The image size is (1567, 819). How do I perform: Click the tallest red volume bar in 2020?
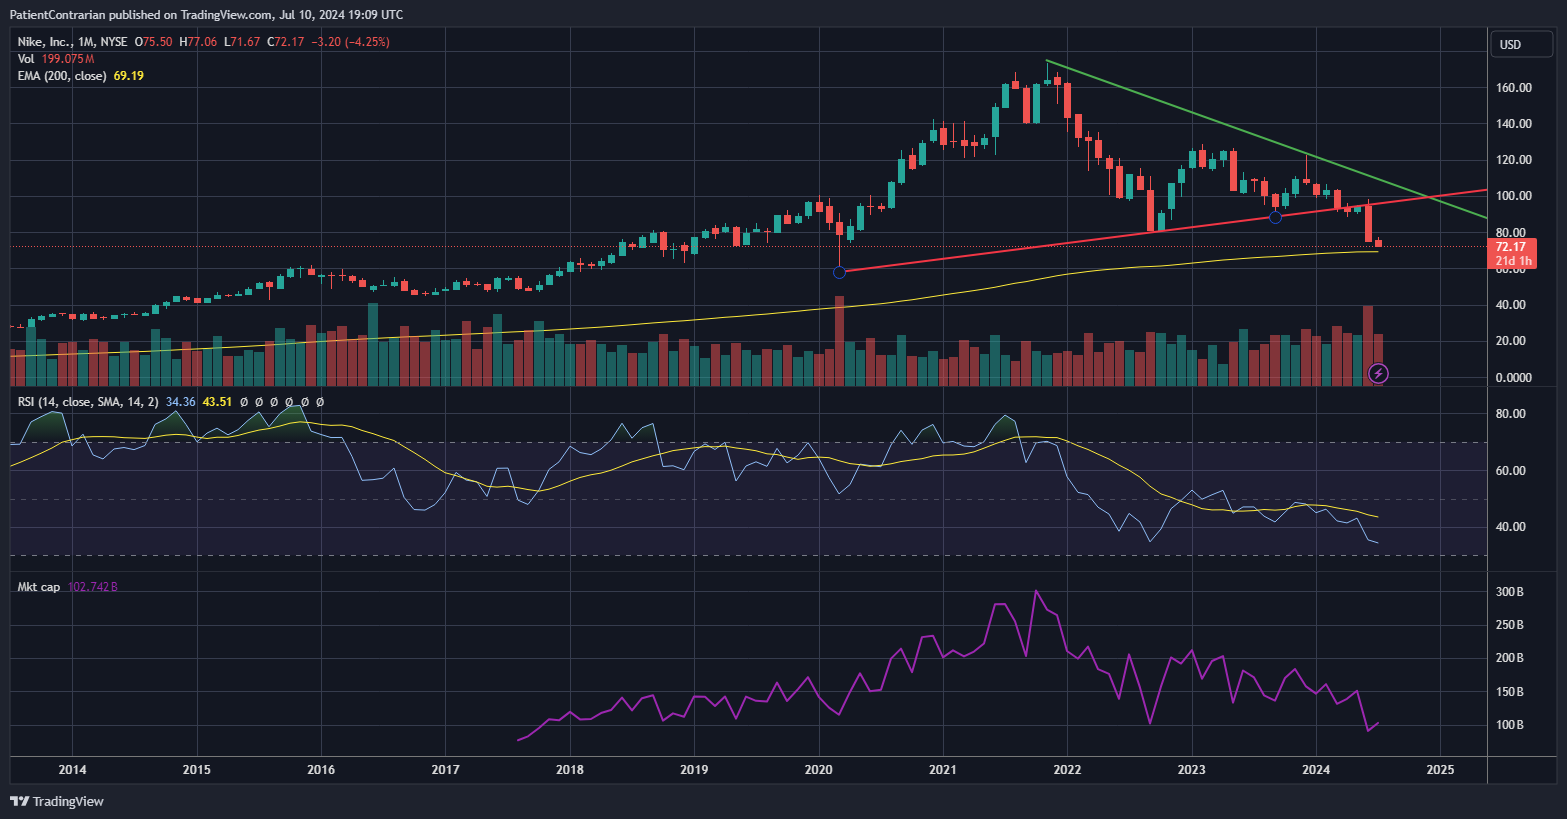click(x=839, y=341)
